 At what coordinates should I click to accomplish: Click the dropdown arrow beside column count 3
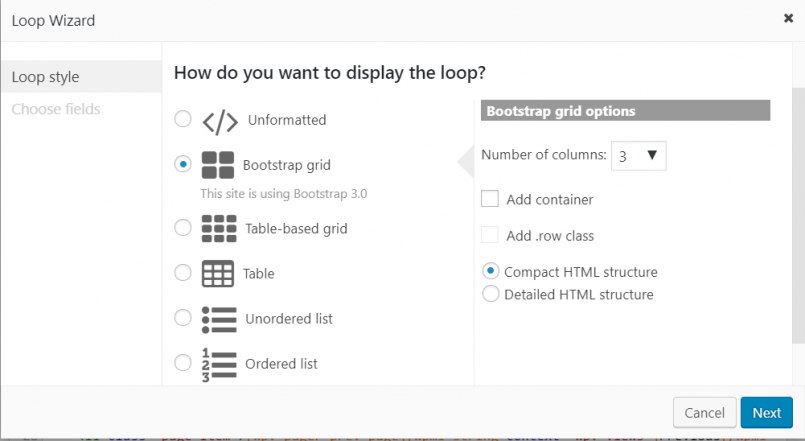[652, 155]
